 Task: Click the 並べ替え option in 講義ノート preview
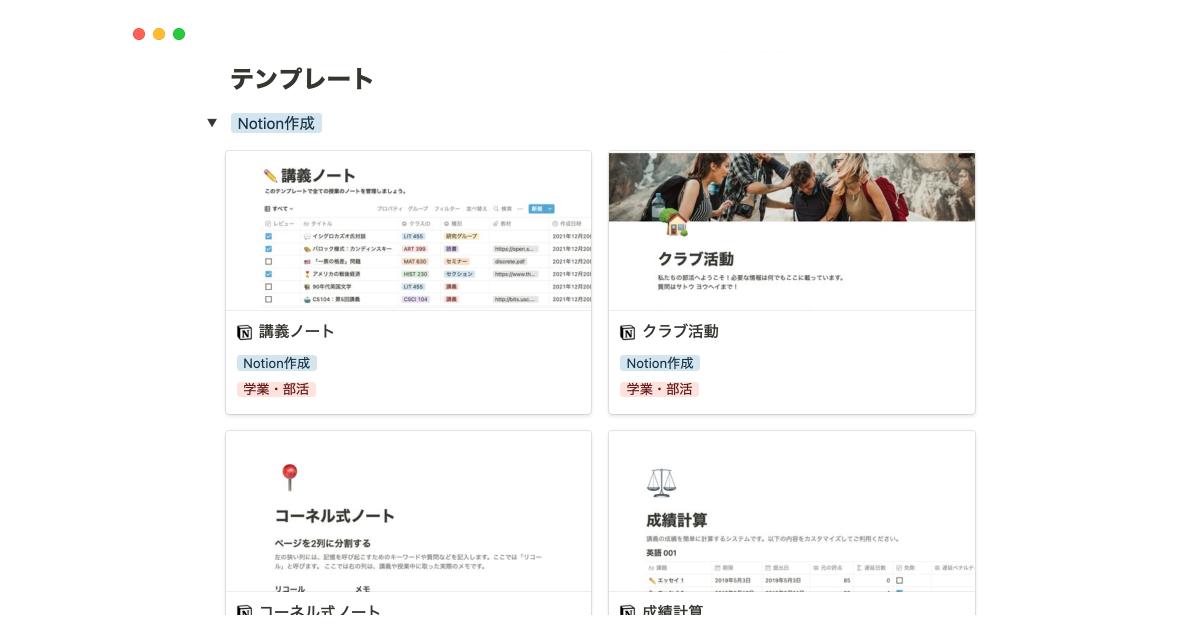[x=477, y=209]
